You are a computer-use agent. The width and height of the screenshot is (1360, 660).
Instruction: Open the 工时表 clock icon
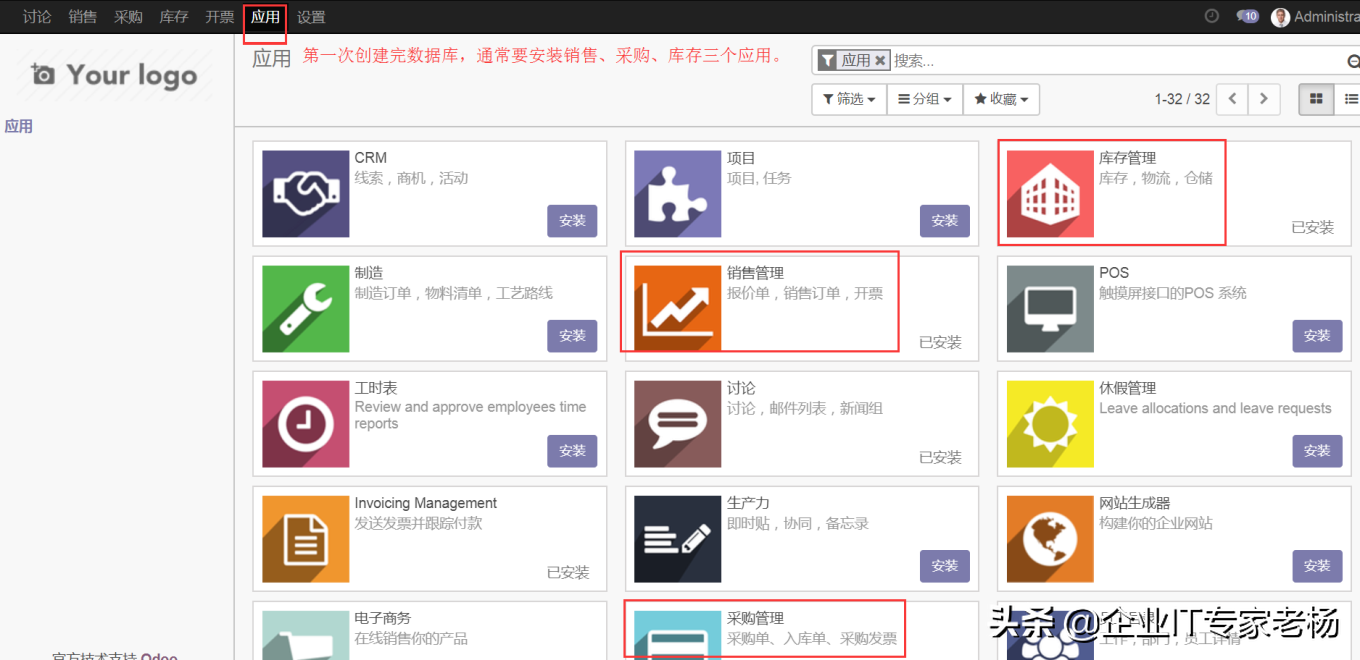(x=306, y=424)
